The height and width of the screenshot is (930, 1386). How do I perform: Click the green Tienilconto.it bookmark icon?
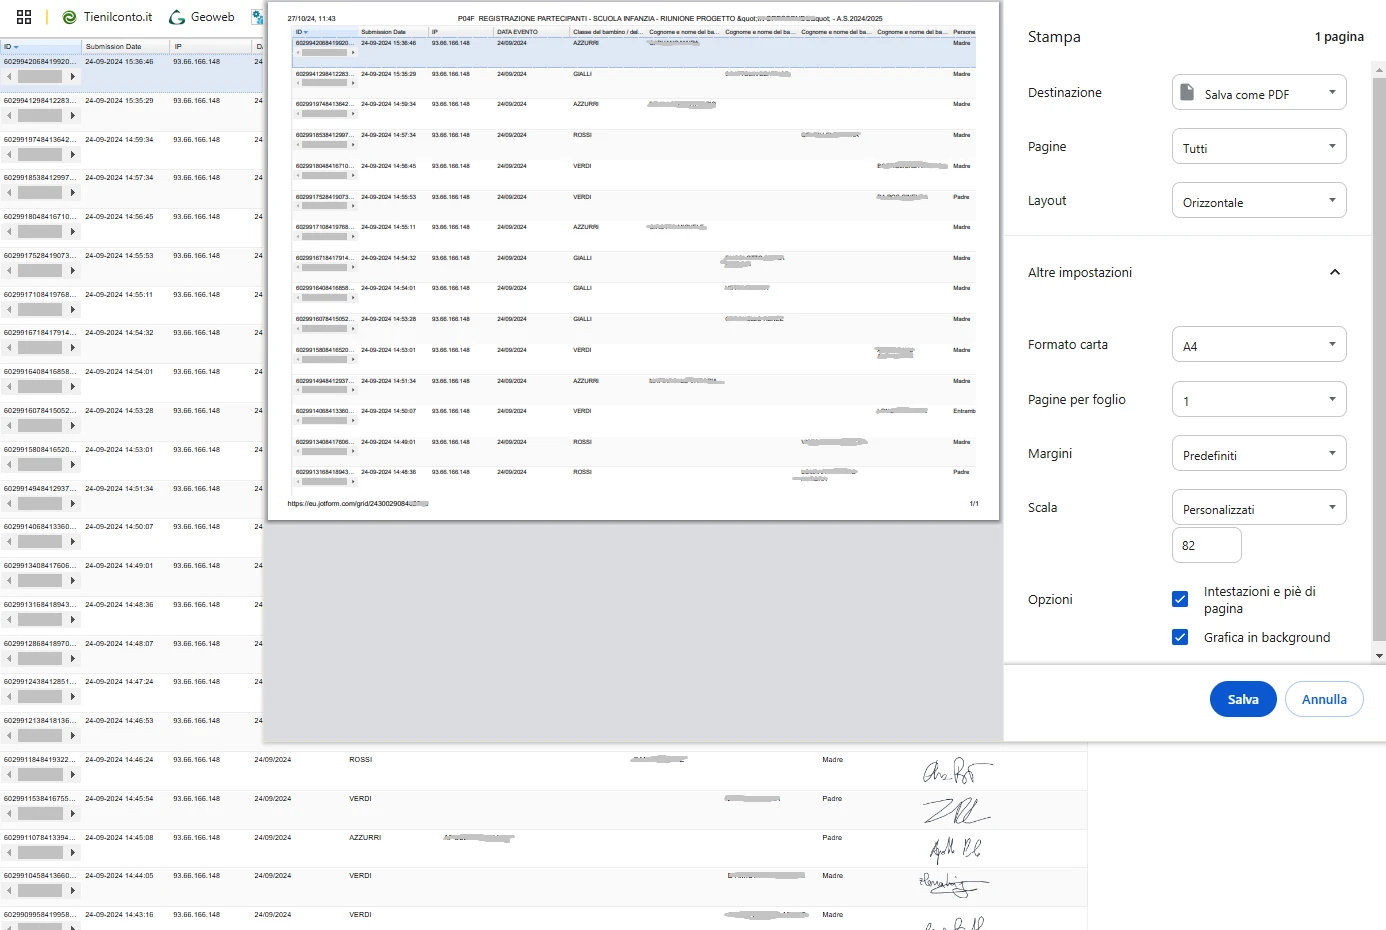click(69, 16)
